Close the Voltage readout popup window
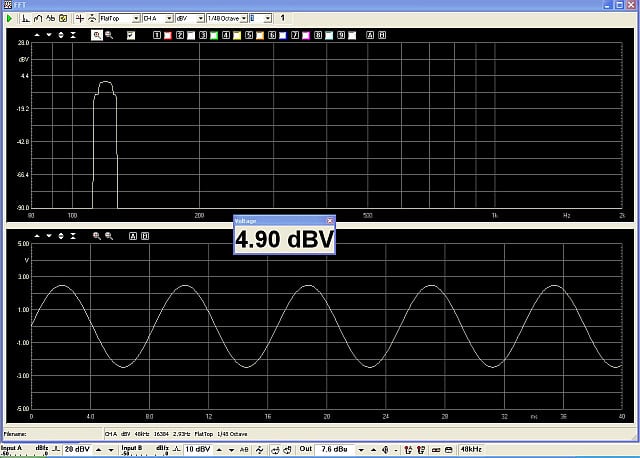This screenshot has height=458, width=640. (x=329, y=220)
